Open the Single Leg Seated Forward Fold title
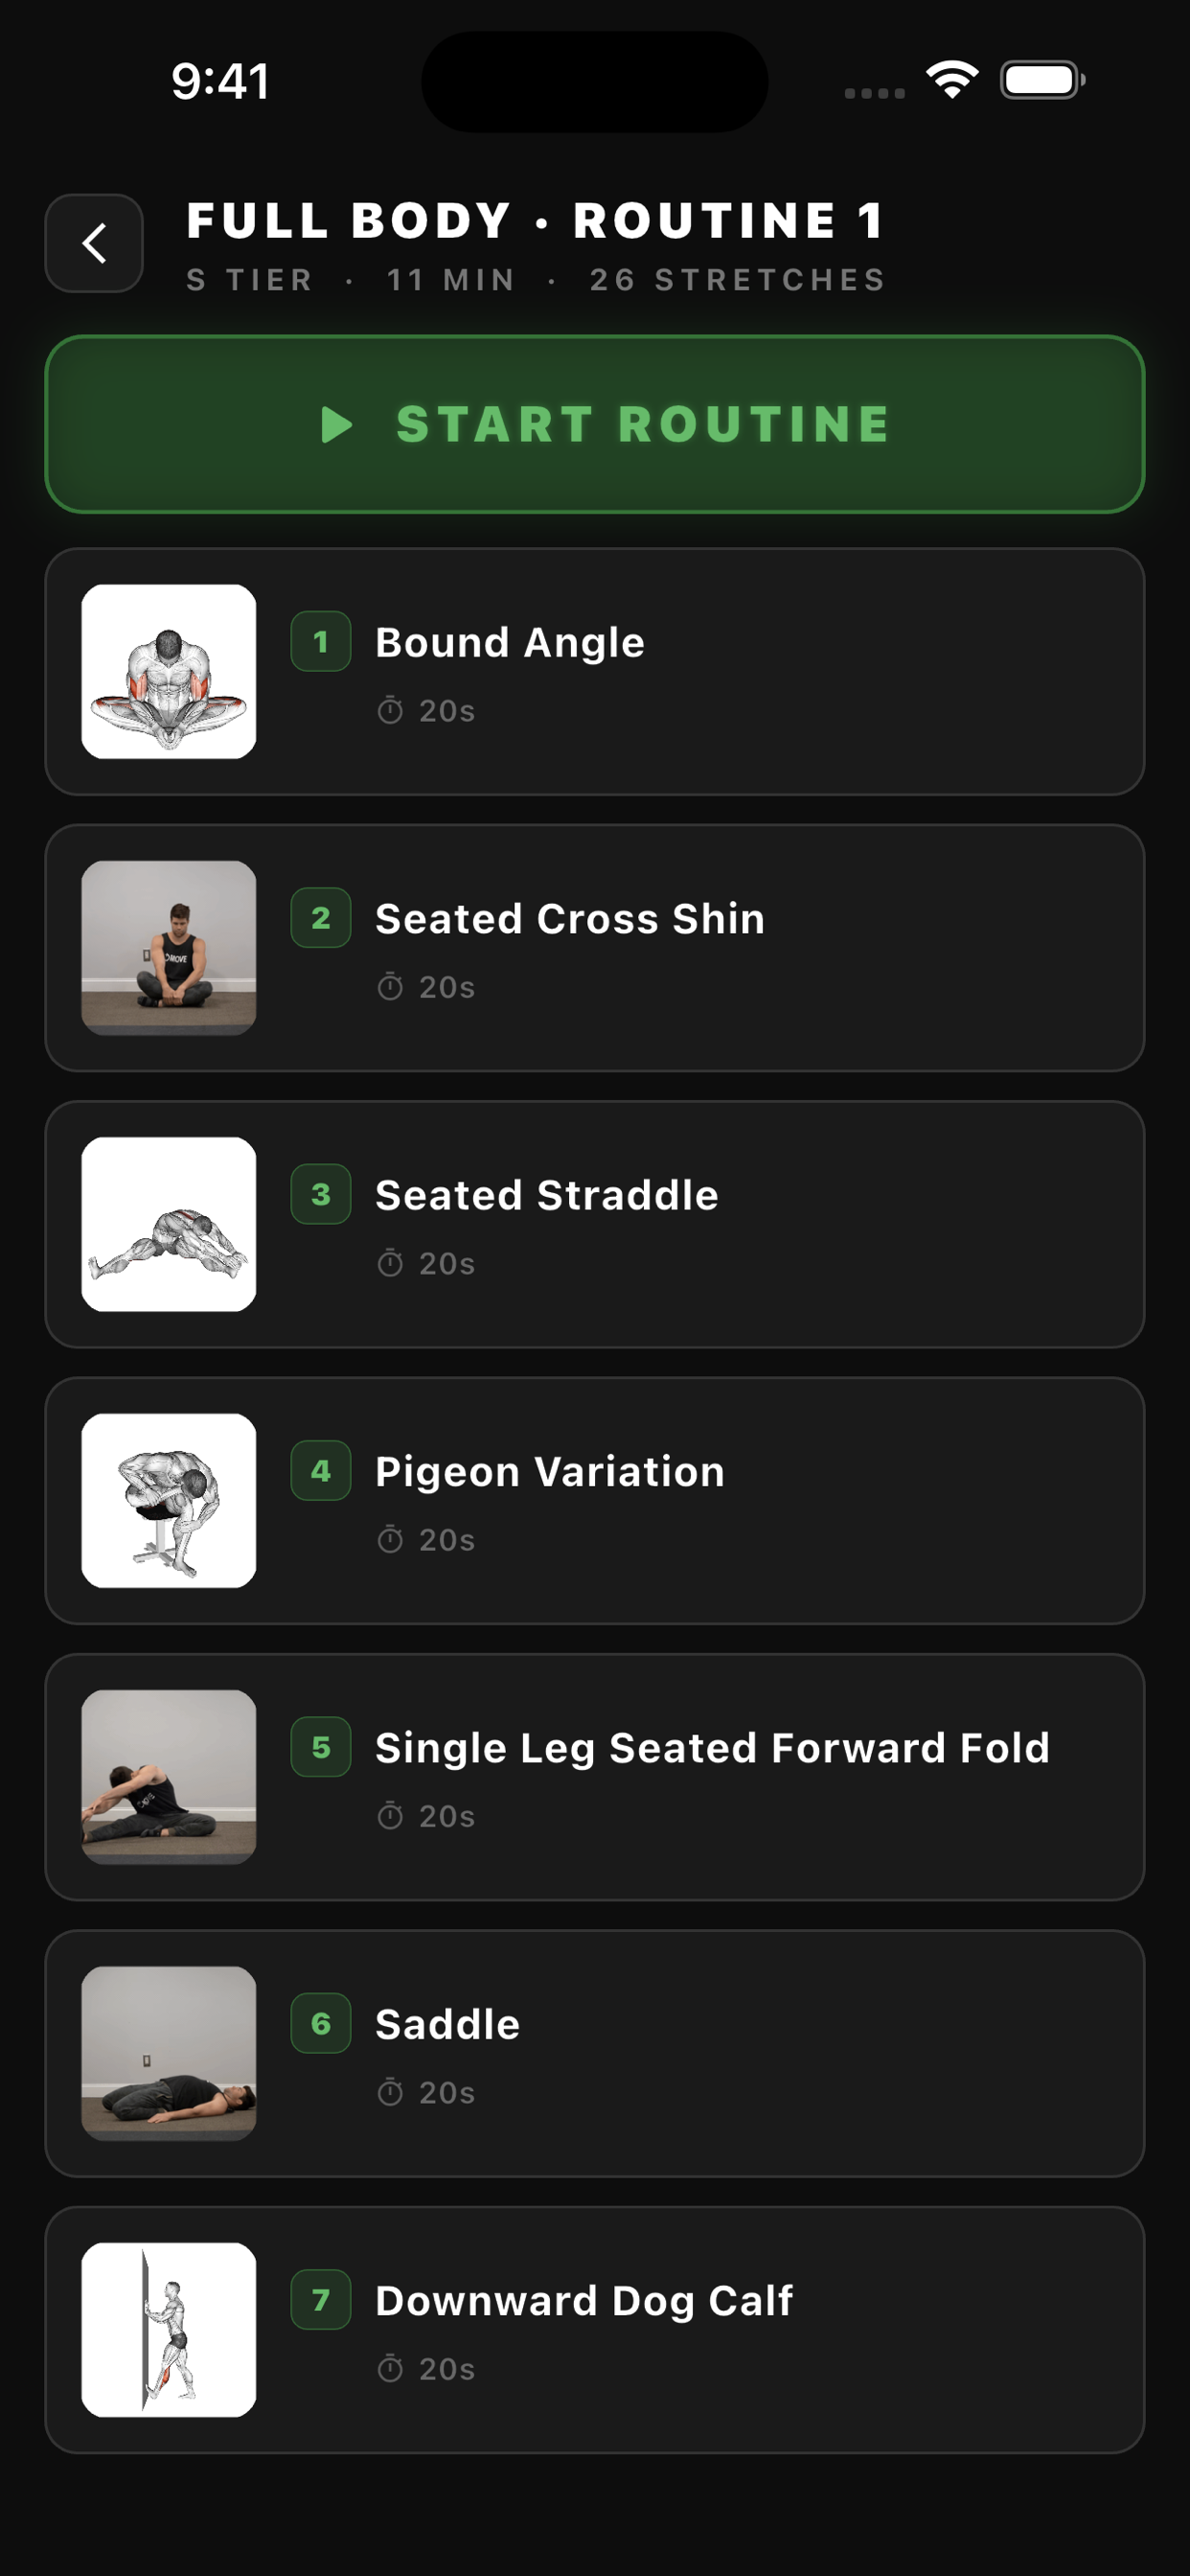Viewport: 1190px width, 2576px height. pyautogui.click(x=712, y=1748)
